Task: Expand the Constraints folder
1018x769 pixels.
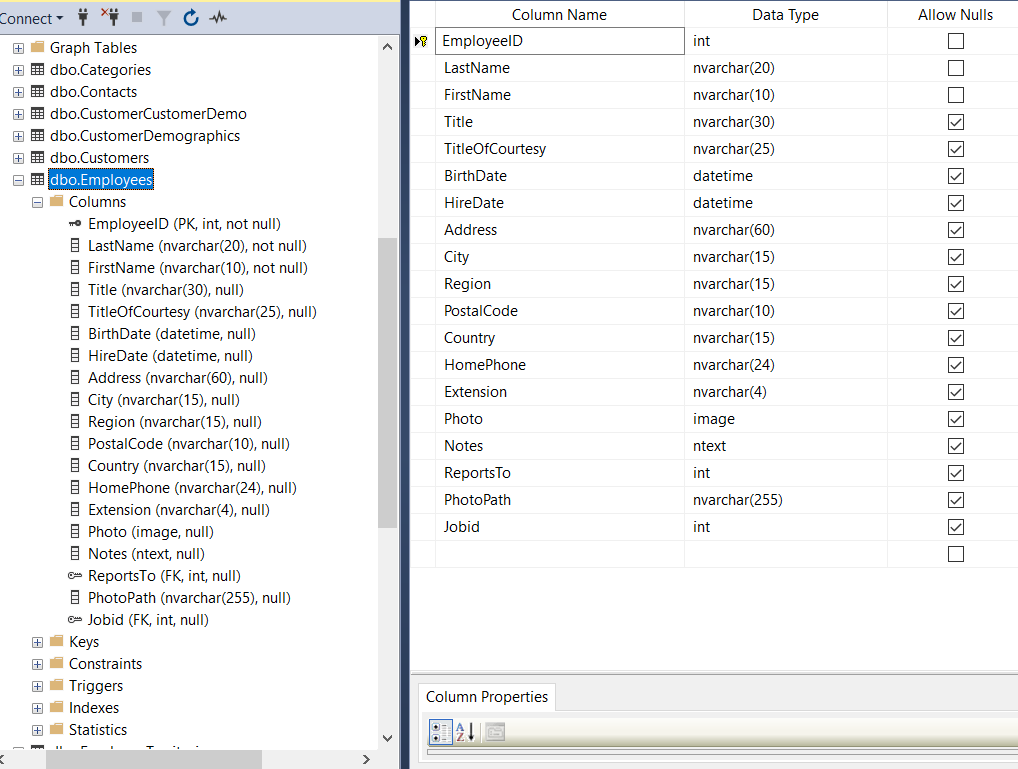Action: [x=38, y=664]
